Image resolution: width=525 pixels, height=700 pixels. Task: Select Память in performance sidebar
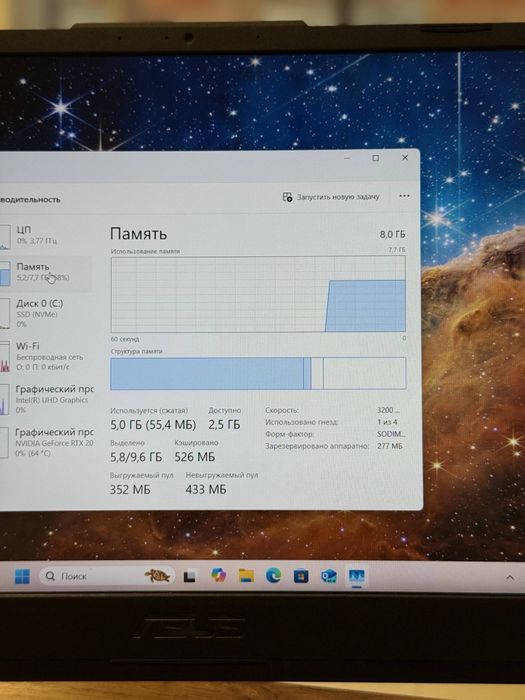pyautogui.click(x=46, y=272)
